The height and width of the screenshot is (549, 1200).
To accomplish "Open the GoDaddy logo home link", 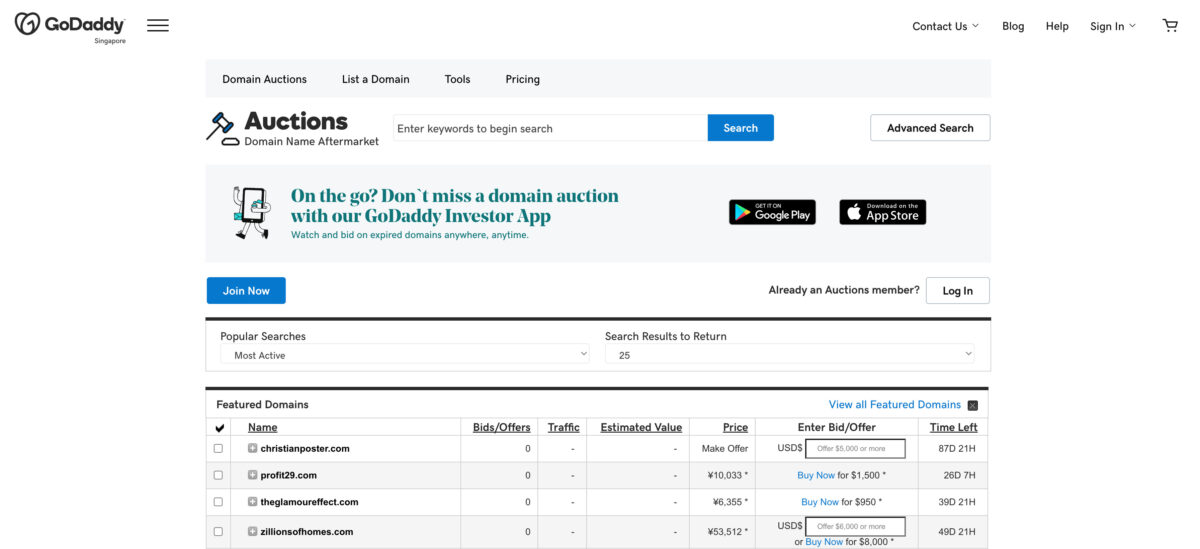I will pyautogui.click(x=70, y=26).
